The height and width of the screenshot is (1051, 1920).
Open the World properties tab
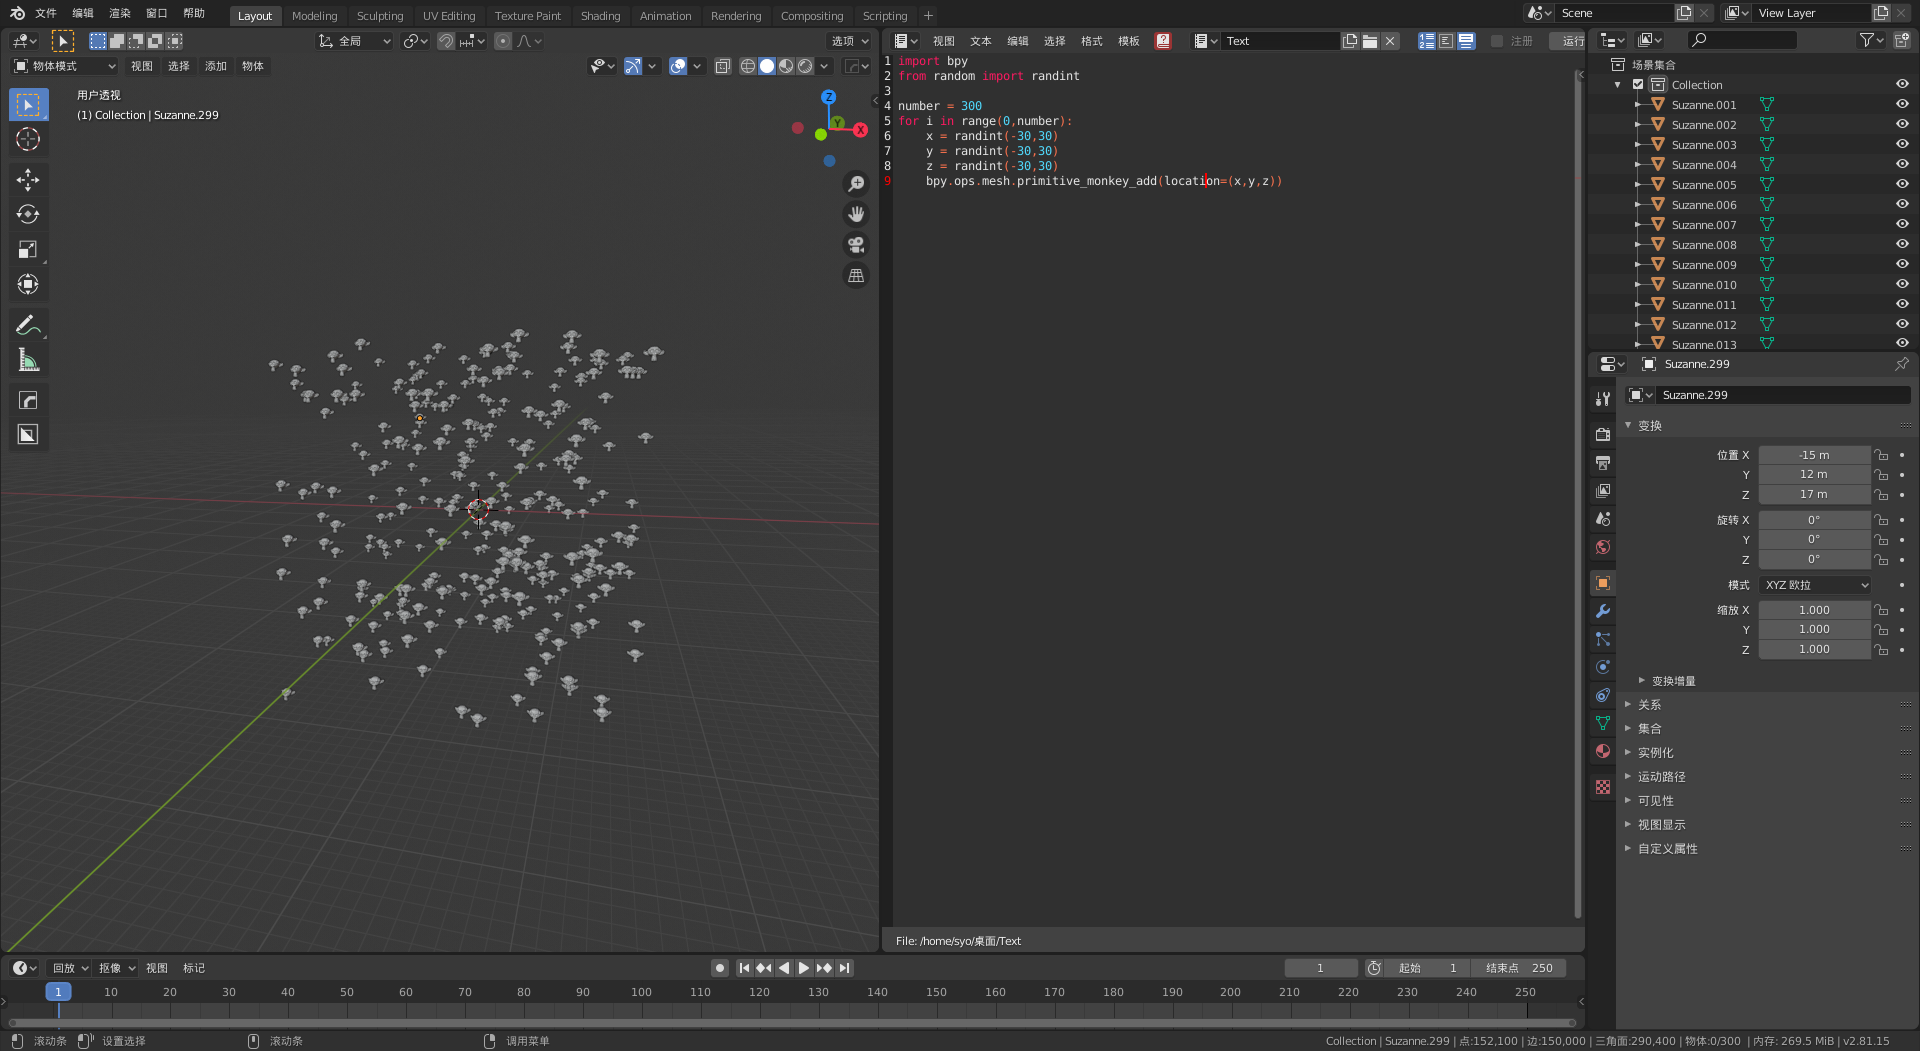coord(1603,547)
